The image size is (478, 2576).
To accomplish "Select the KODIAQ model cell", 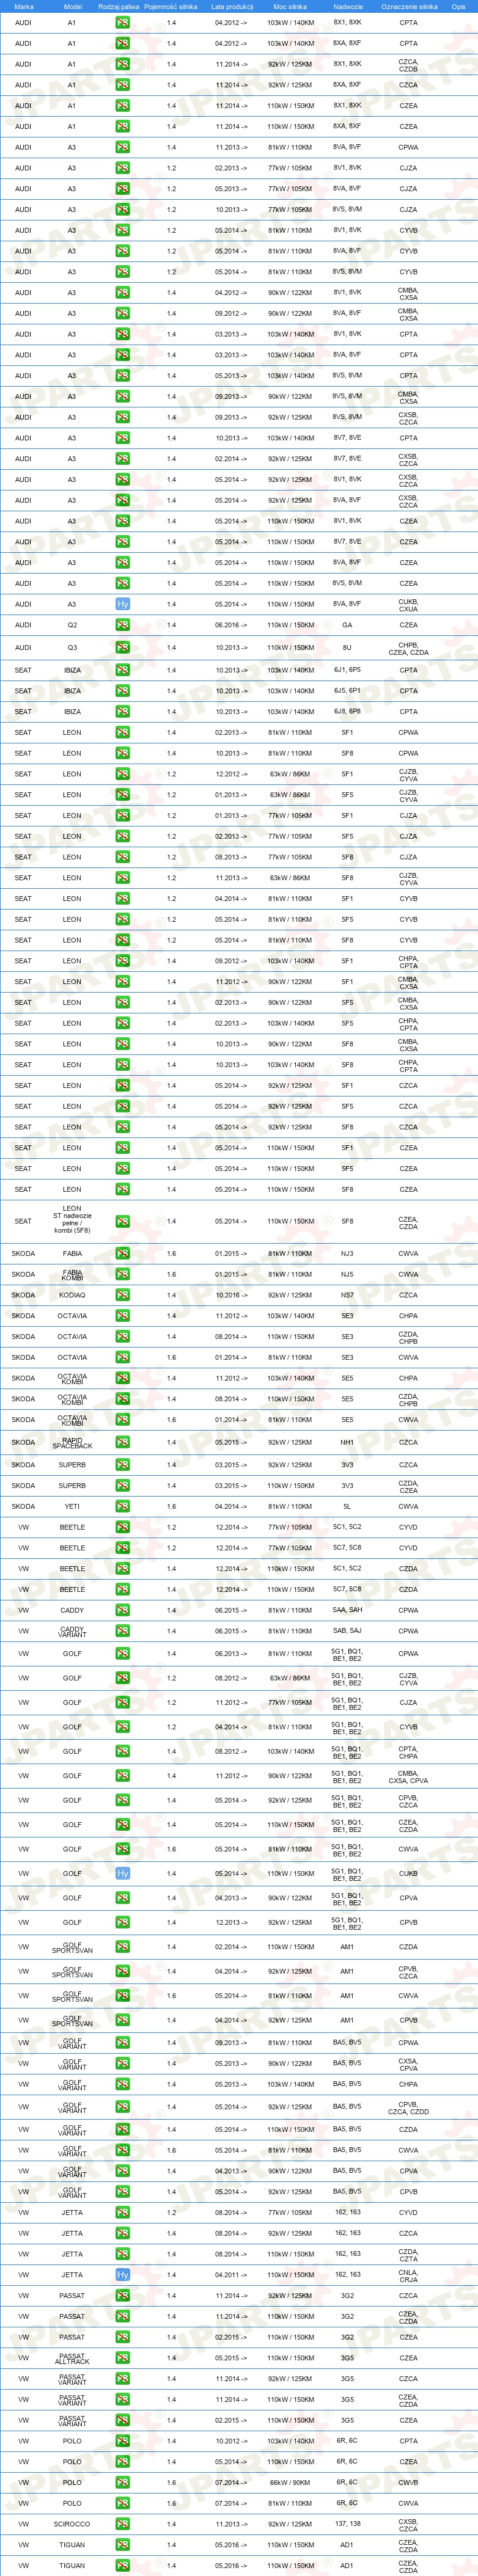I will 72,1295.
